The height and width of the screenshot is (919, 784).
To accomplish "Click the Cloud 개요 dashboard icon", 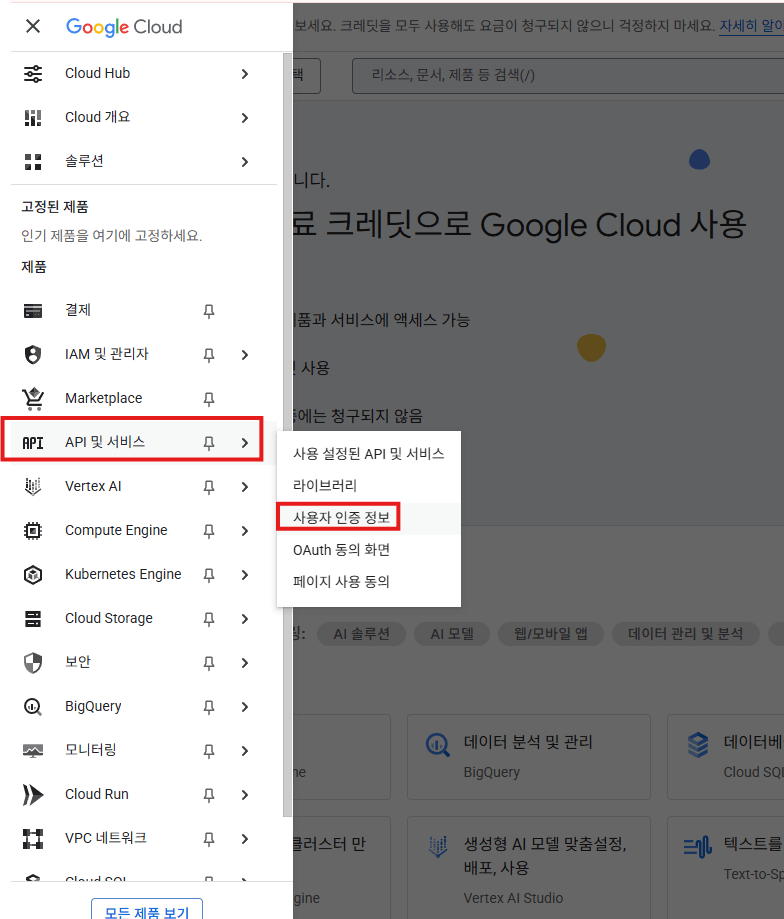I will (33, 118).
